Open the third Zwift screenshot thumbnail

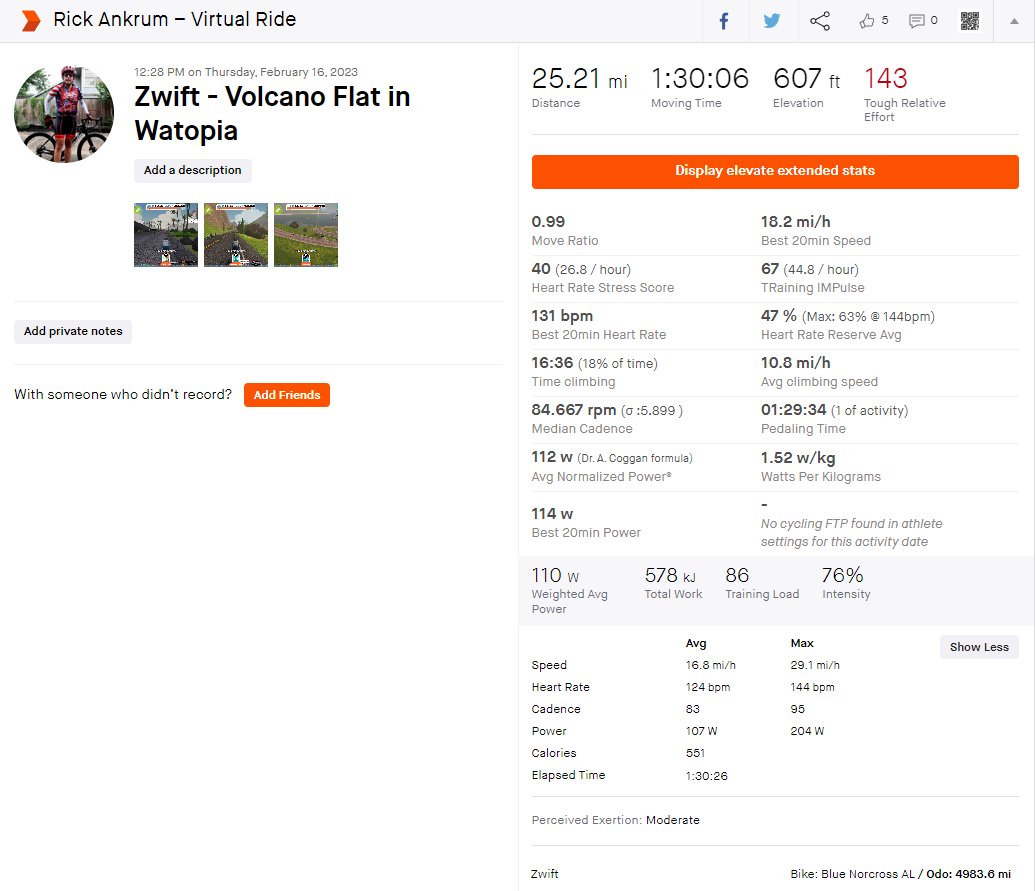click(306, 235)
